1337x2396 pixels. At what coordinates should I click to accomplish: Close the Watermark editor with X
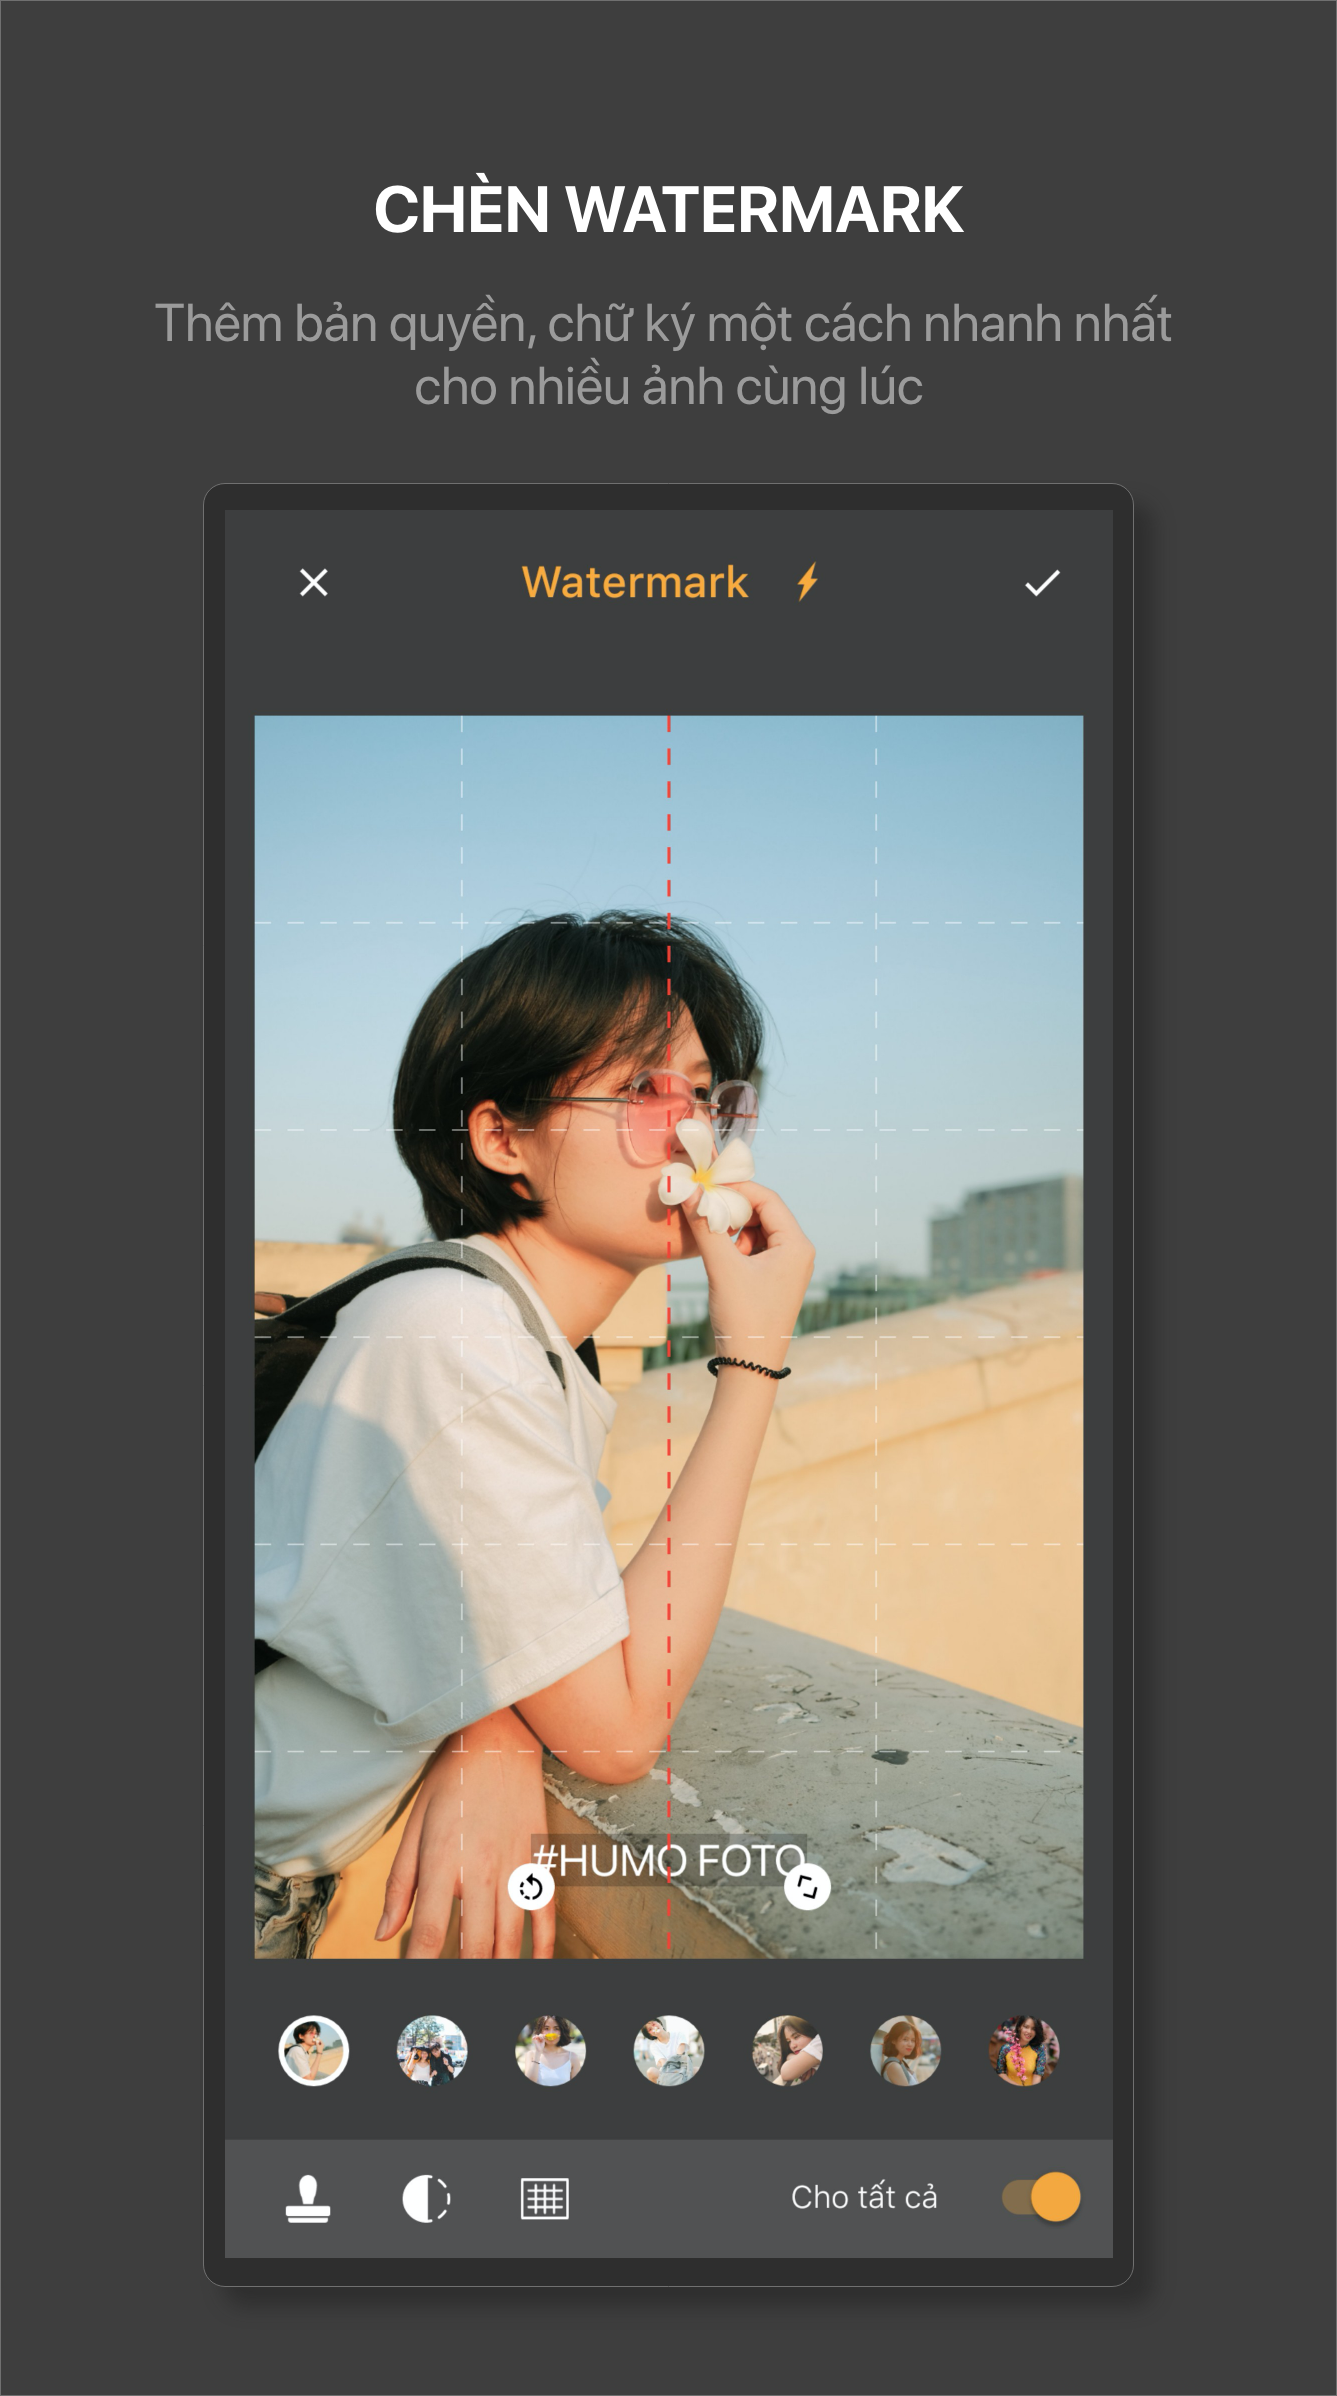314,582
